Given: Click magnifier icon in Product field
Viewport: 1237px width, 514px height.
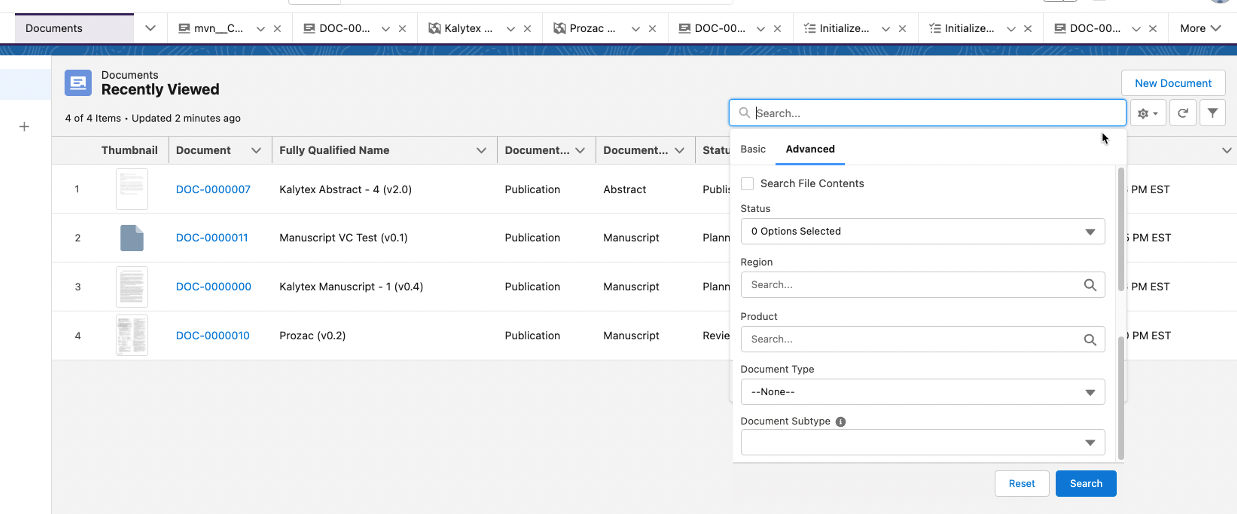Looking at the screenshot, I should (1090, 339).
